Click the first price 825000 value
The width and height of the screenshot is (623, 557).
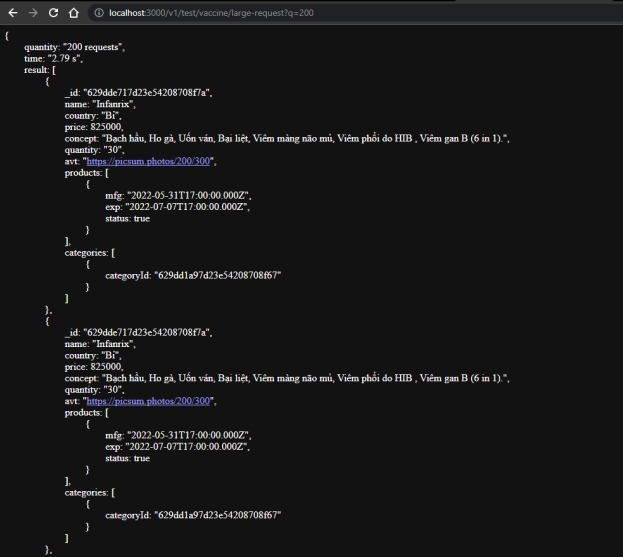click(106, 127)
